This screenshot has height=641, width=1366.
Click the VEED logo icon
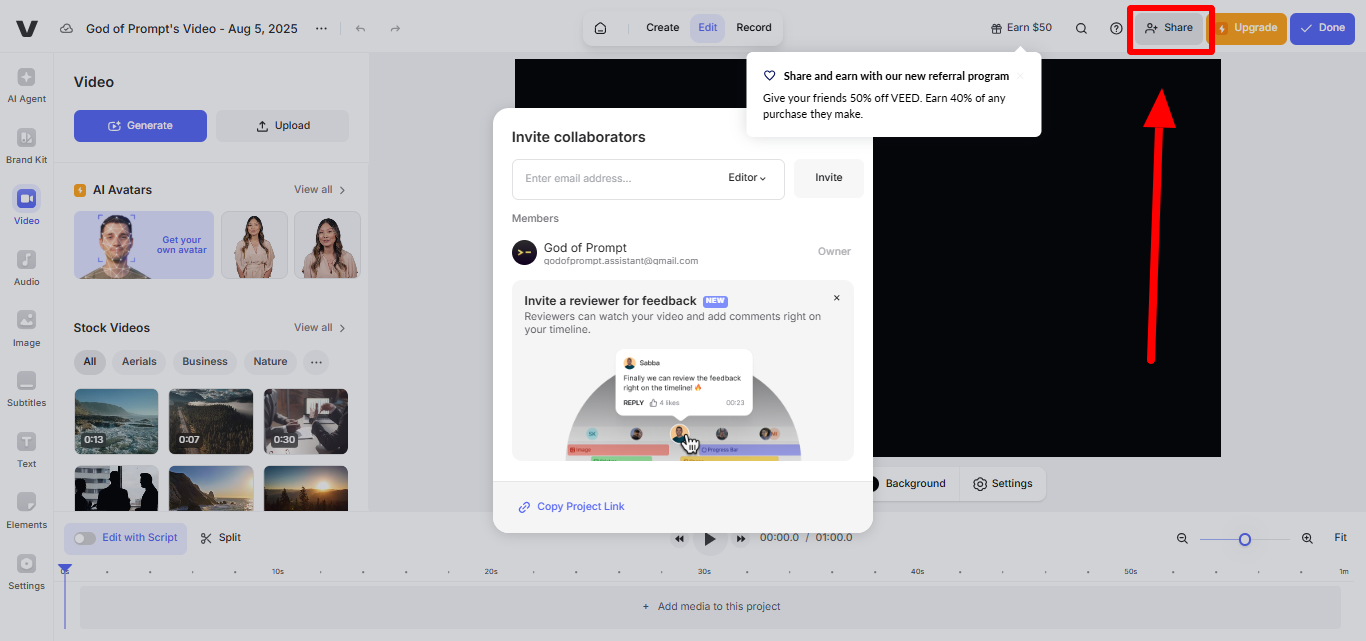click(x=27, y=29)
